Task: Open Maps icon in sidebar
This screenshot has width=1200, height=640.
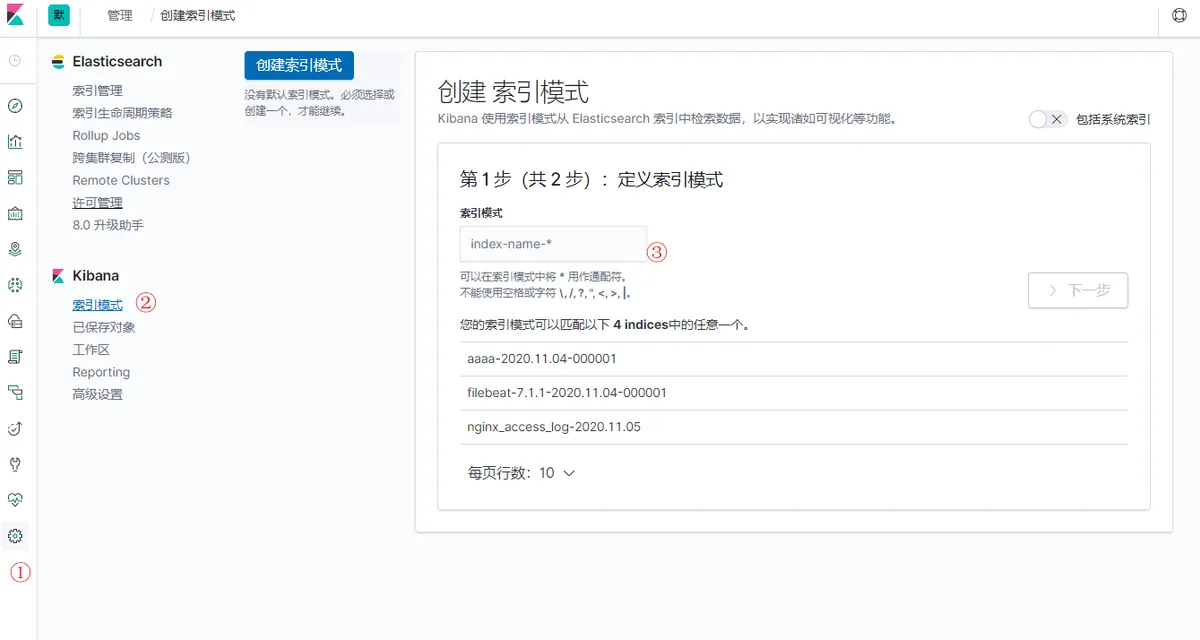Action: [15, 249]
